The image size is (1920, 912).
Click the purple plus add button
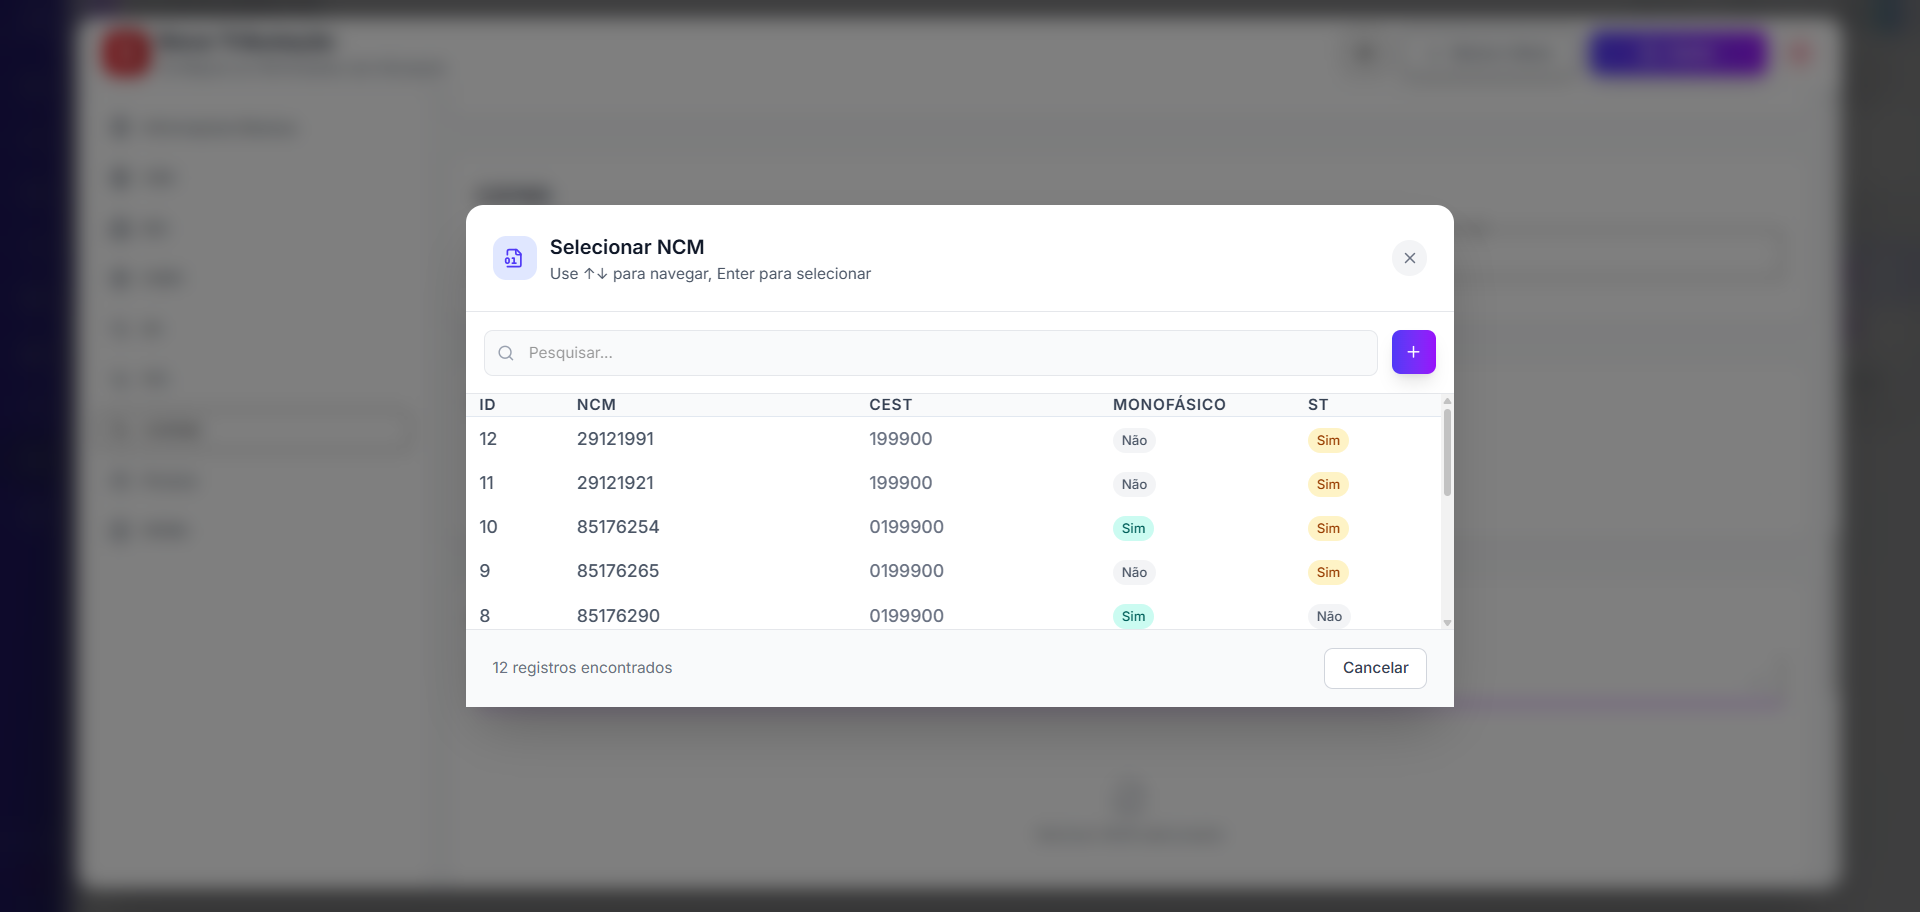pos(1413,352)
